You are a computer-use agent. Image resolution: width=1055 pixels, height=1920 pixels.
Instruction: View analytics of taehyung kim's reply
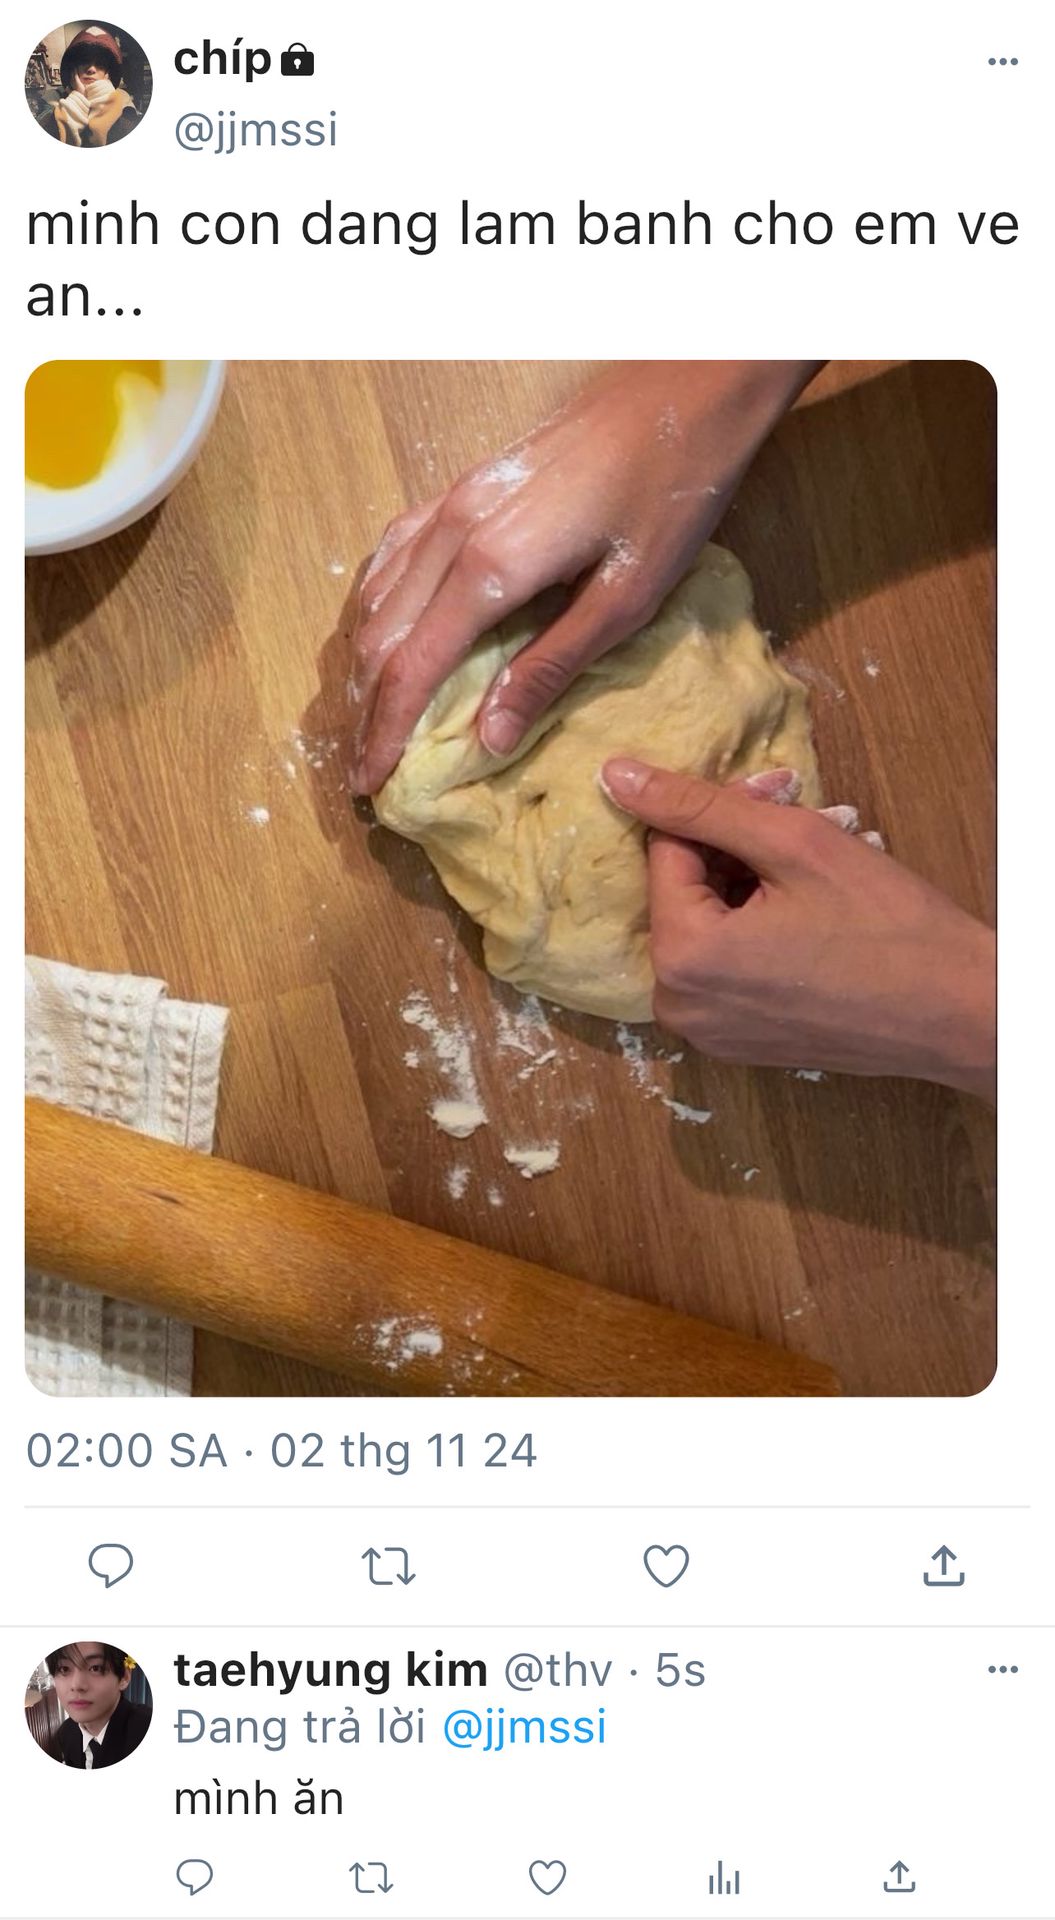point(724,1878)
